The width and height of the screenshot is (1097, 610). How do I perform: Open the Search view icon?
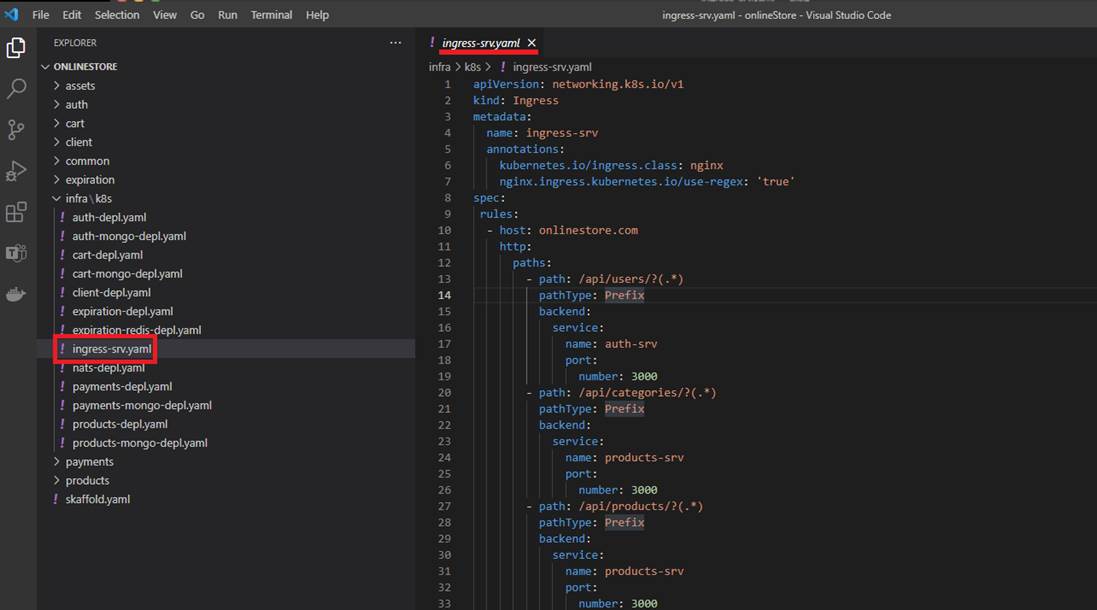coord(16,89)
